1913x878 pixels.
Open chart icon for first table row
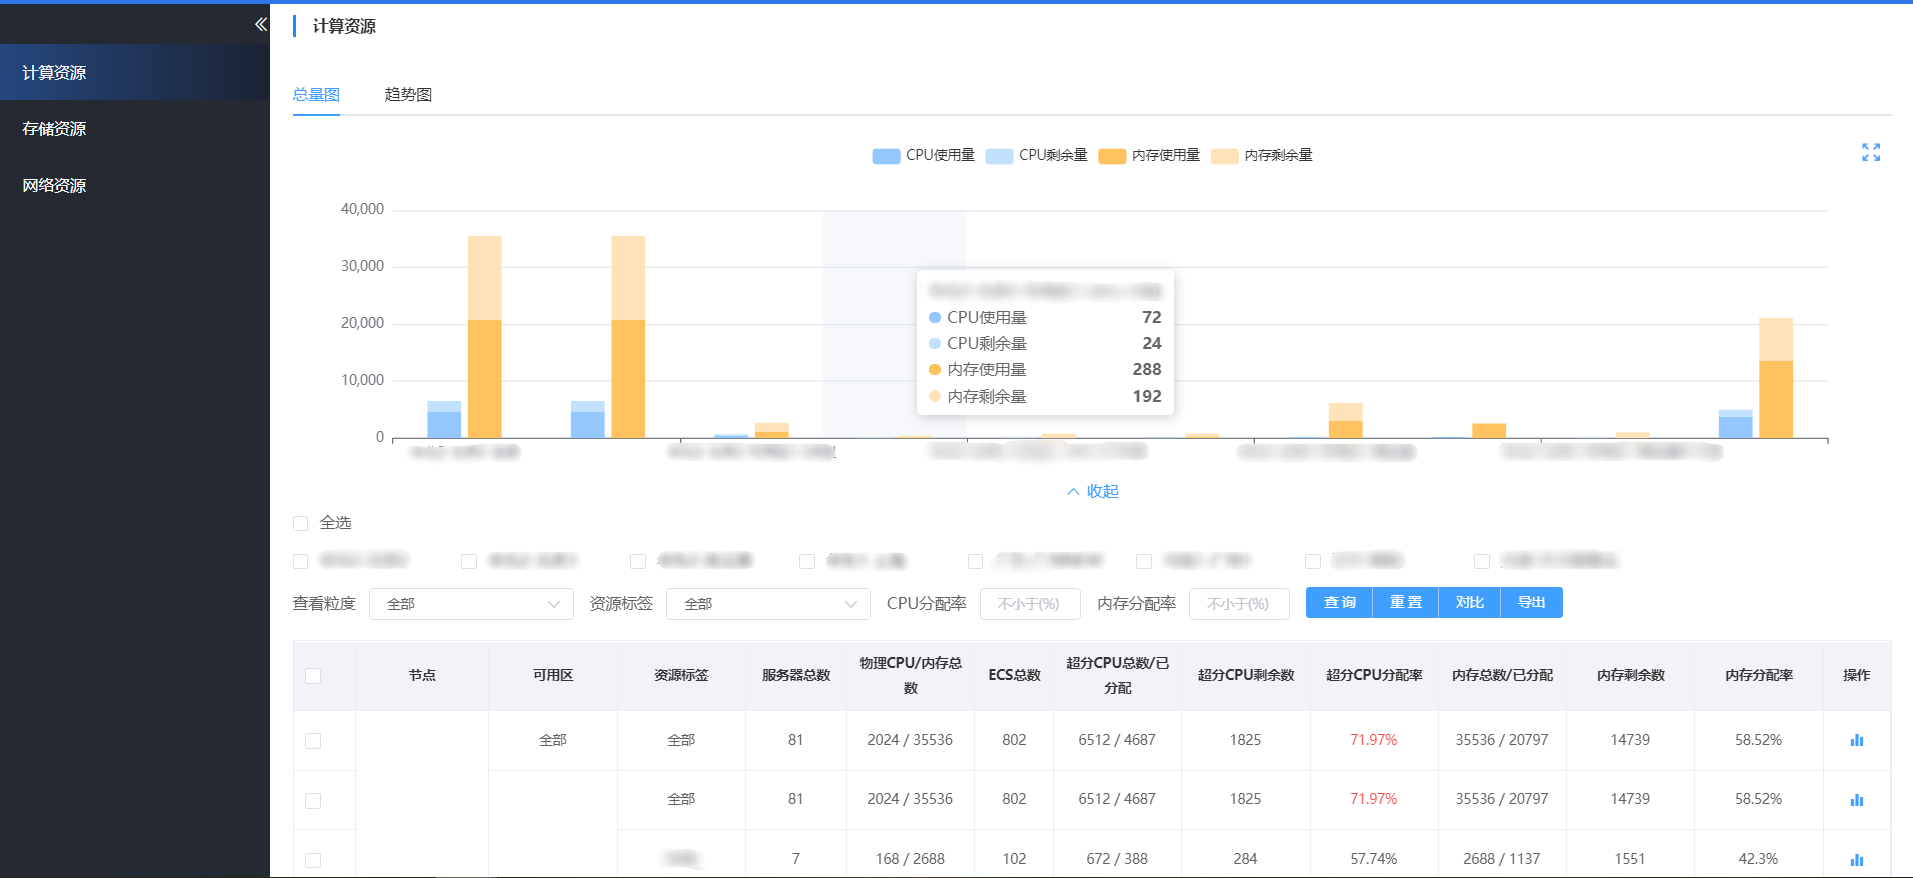[1856, 740]
